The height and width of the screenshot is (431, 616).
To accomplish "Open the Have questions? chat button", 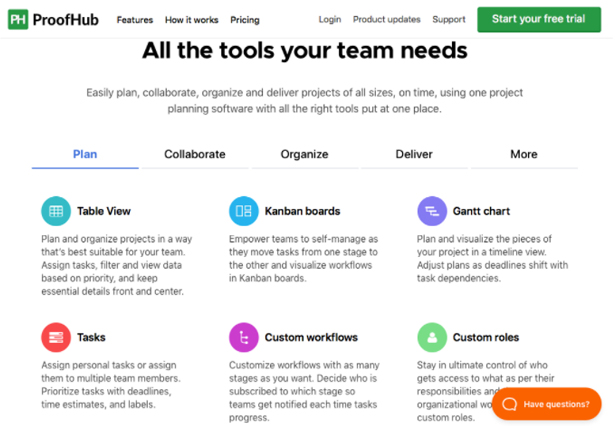I will pyautogui.click(x=546, y=404).
